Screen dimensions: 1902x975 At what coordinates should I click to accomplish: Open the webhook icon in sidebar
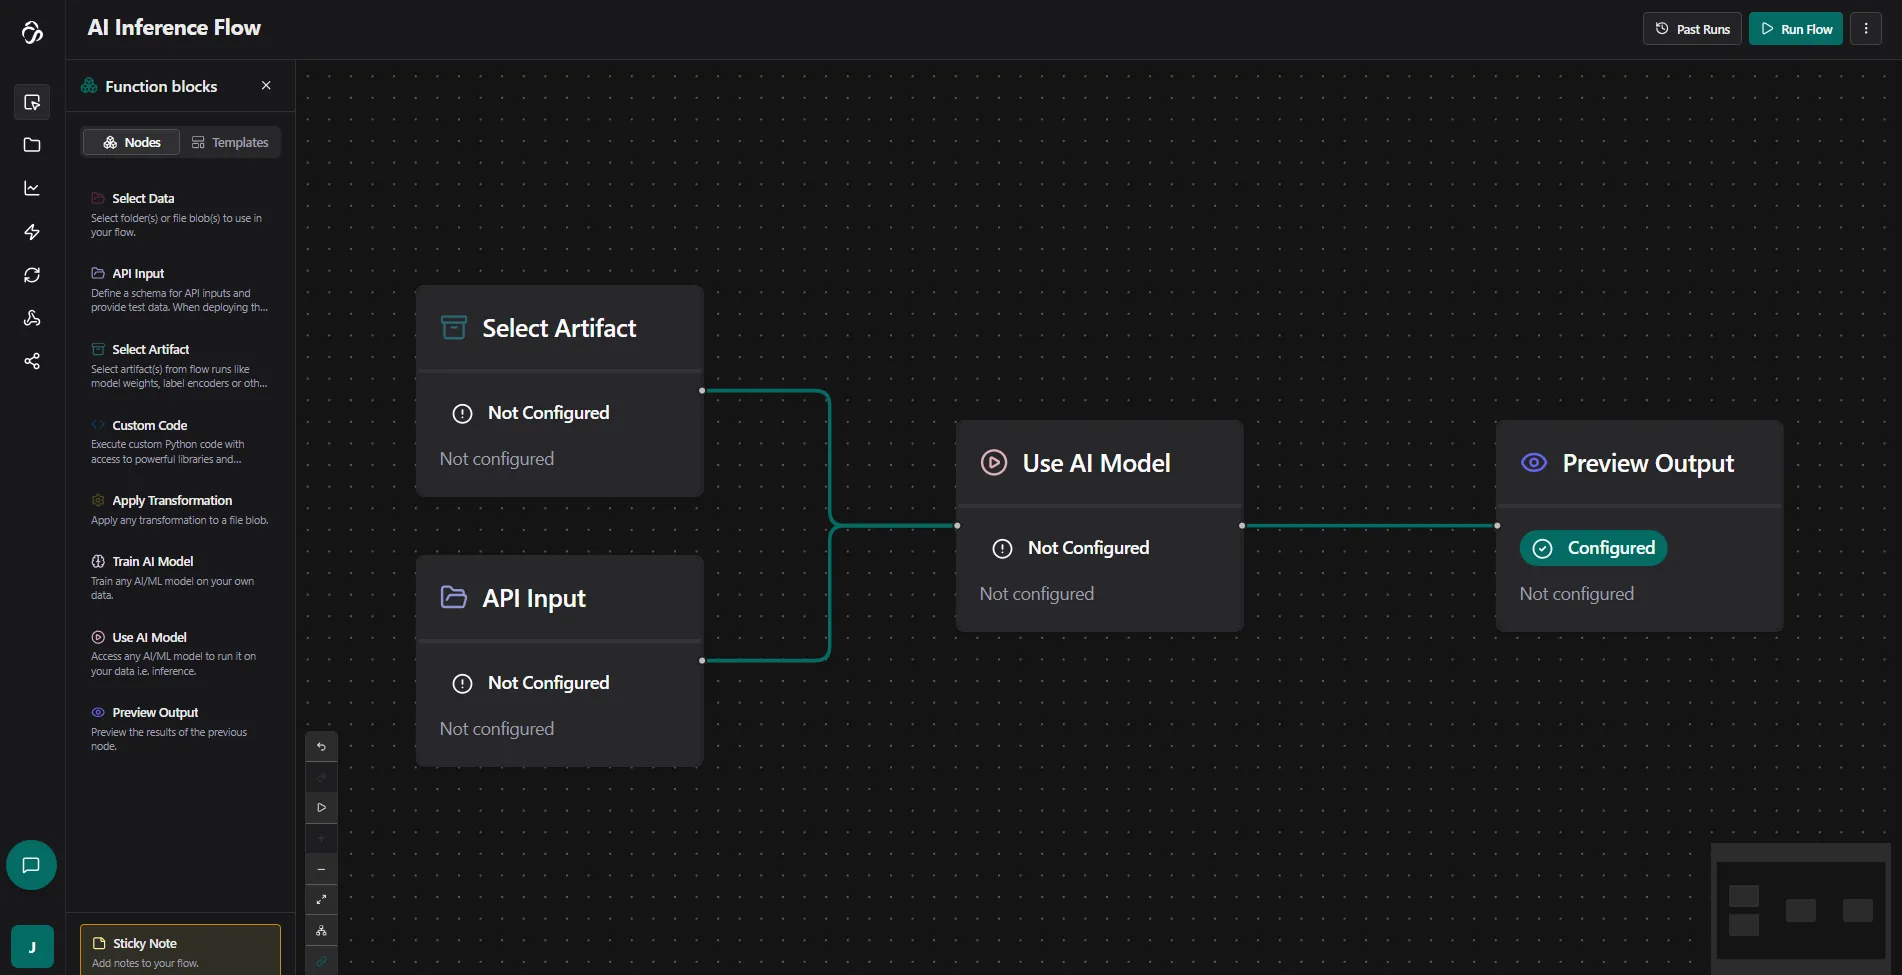[x=32, y=318]
